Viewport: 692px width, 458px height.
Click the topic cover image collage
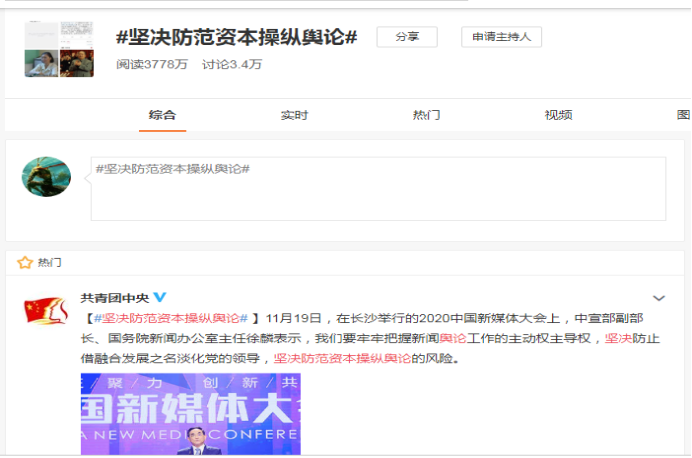(x=59, y=49)
